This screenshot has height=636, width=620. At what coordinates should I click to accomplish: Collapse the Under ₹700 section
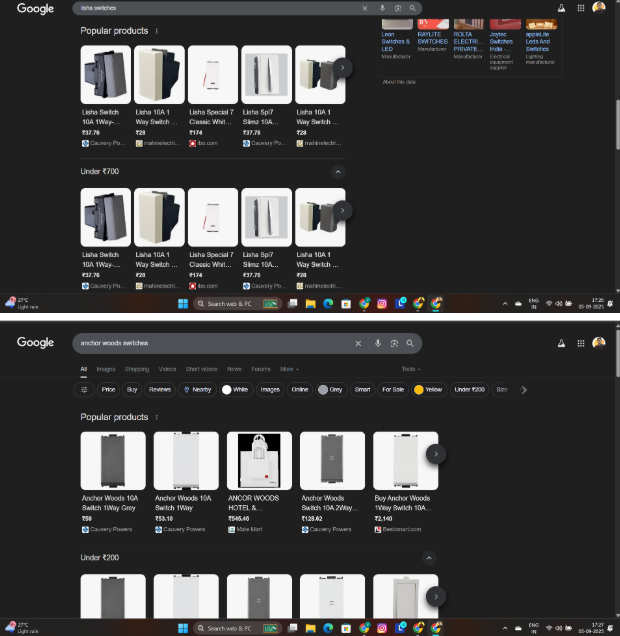tap(338, 172)
